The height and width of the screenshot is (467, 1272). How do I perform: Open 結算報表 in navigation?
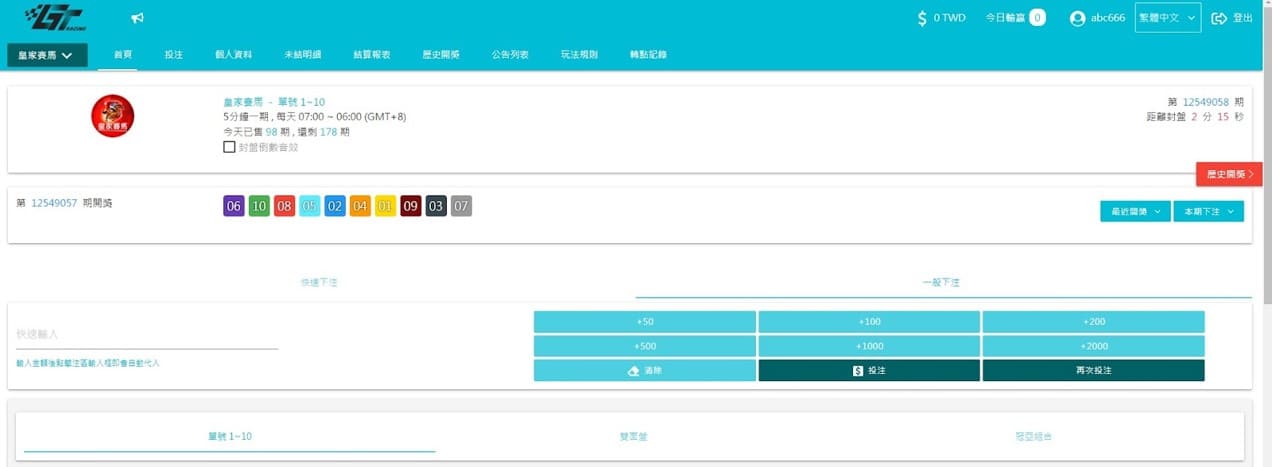click(372, 55)
